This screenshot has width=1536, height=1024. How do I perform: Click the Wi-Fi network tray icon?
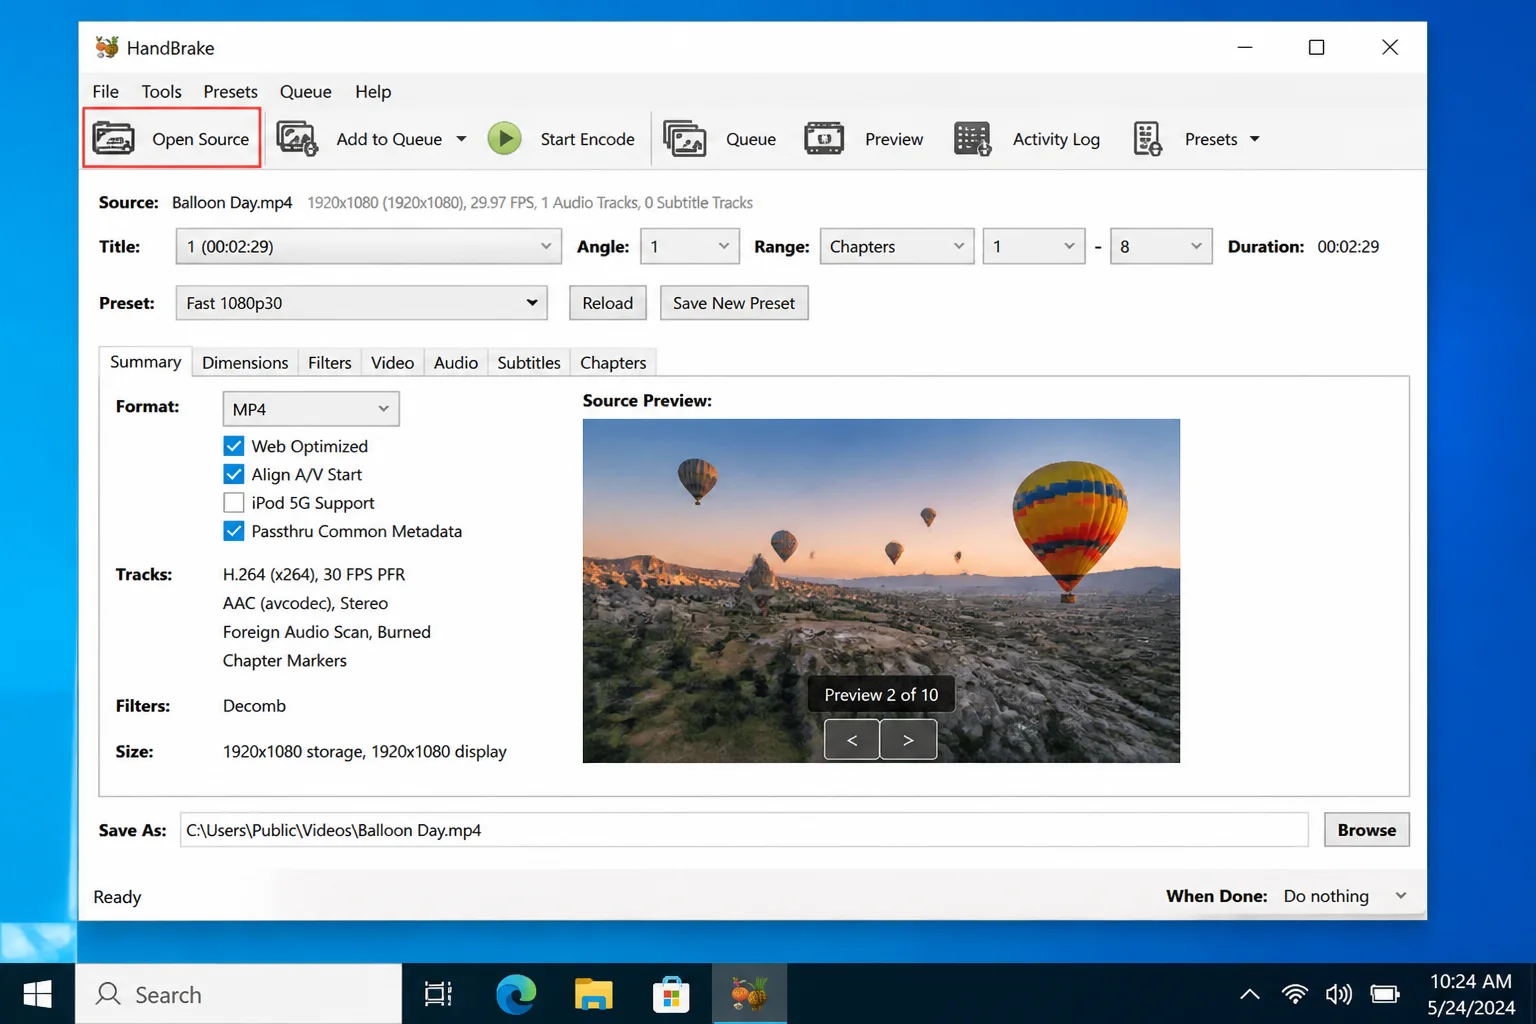[1295, 994]
